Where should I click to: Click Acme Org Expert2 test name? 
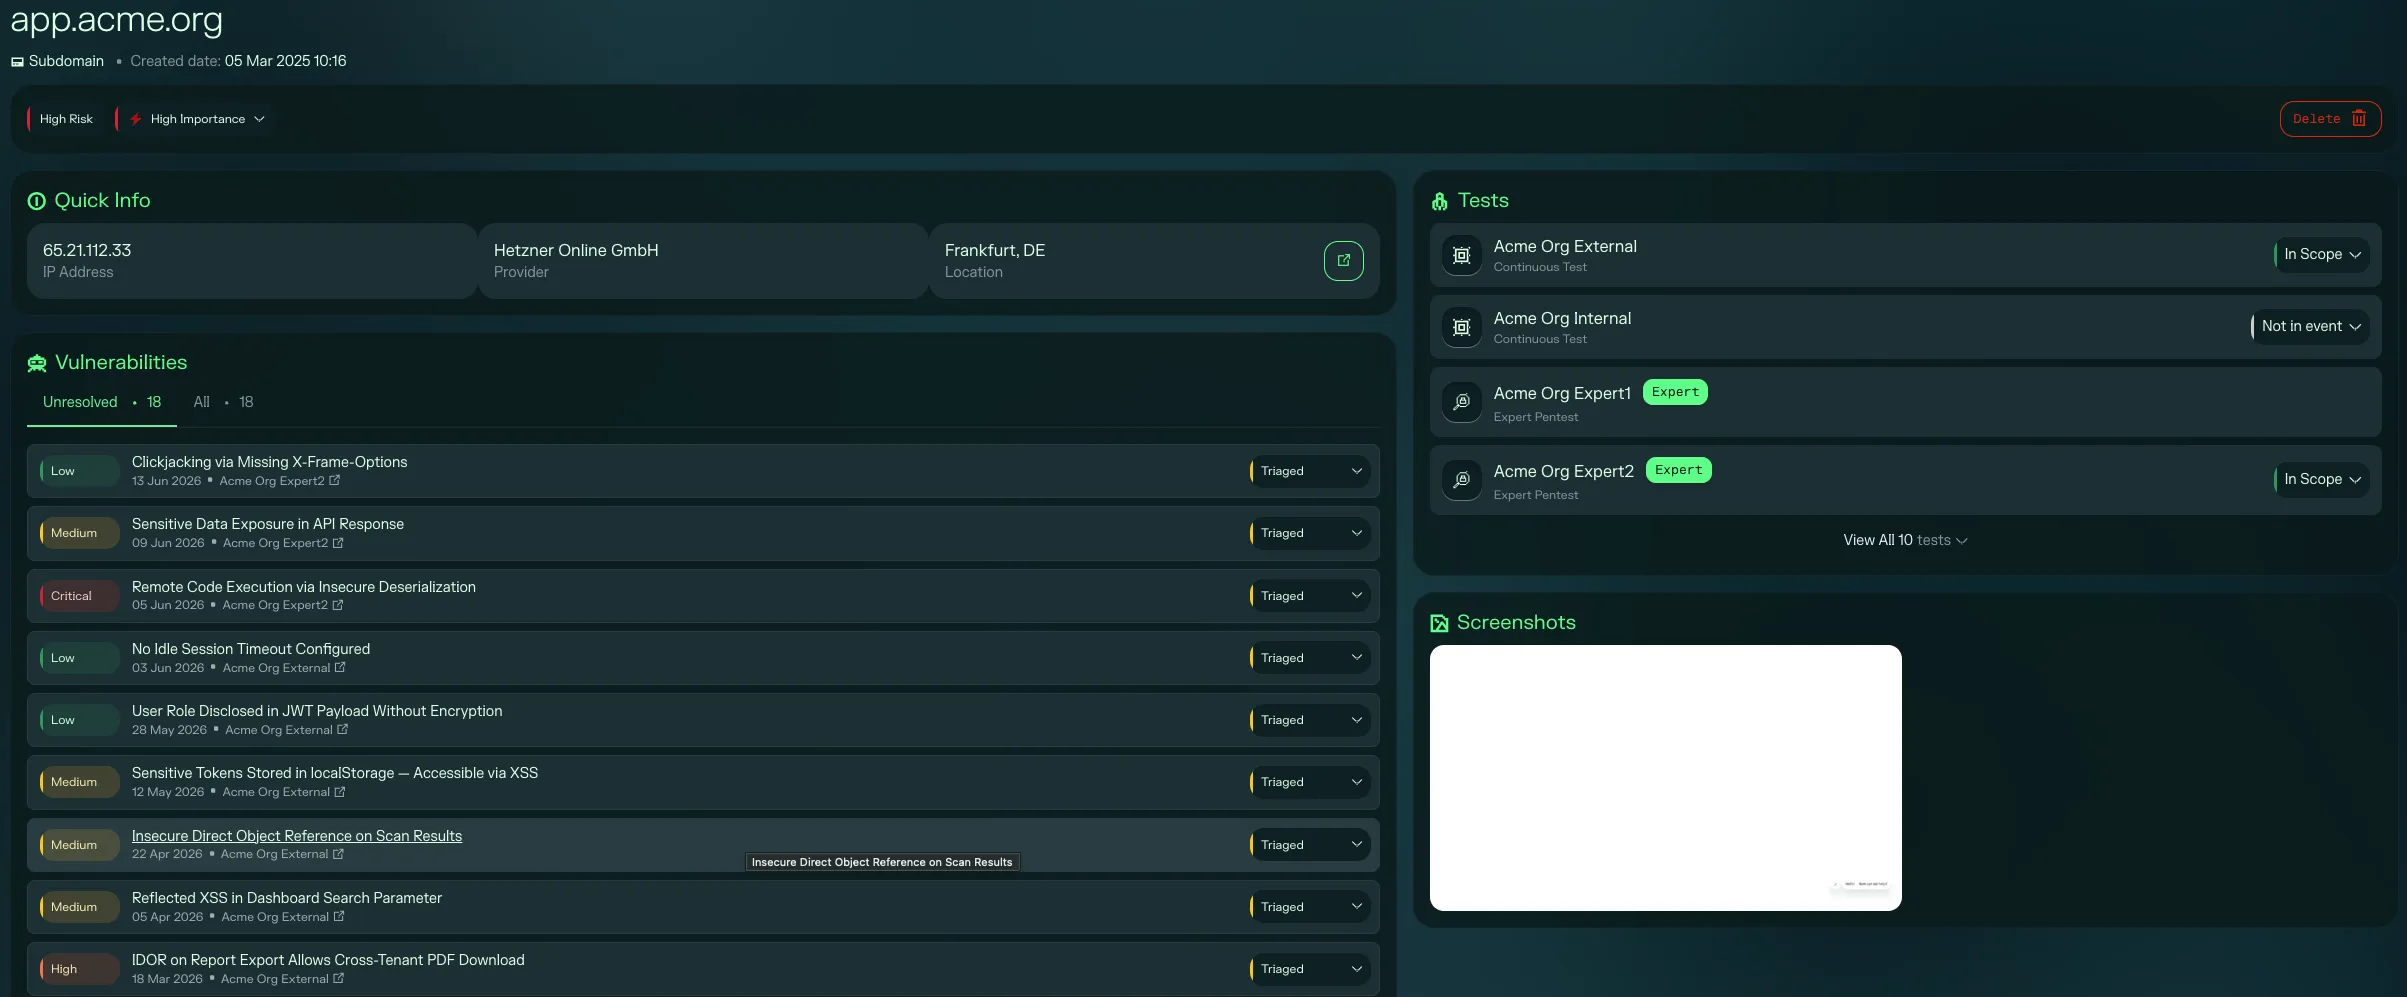coord(1564,471)
